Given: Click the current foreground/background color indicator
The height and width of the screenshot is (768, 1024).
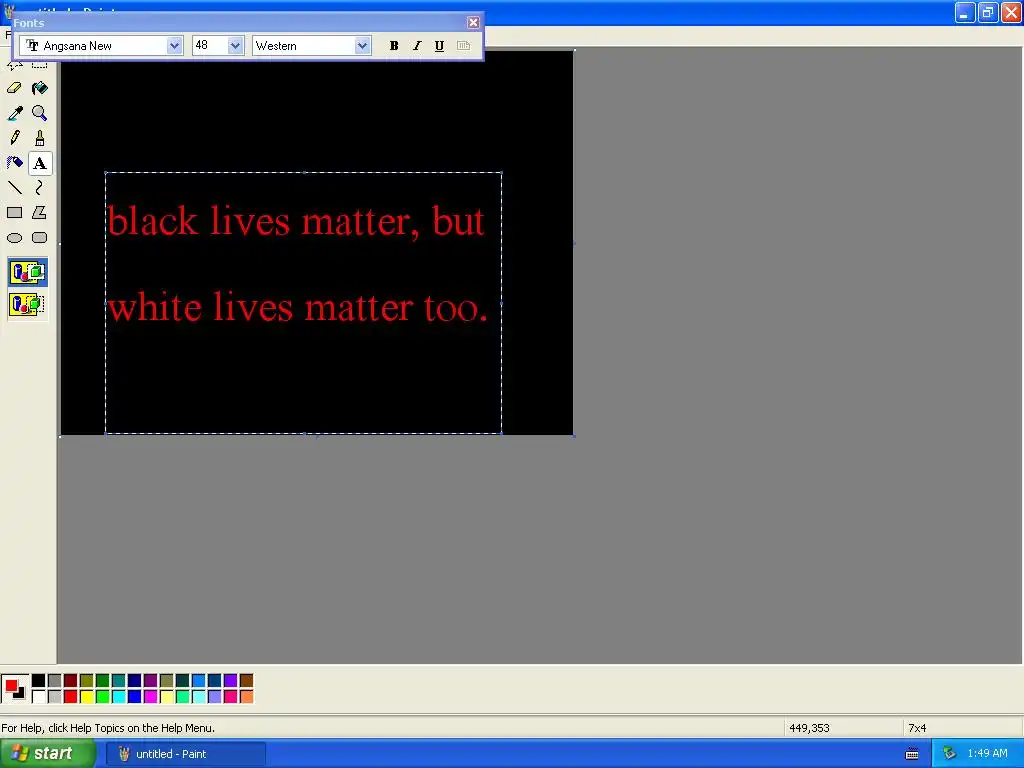Looking at the screenshot, I should click(x=14, y=689).
